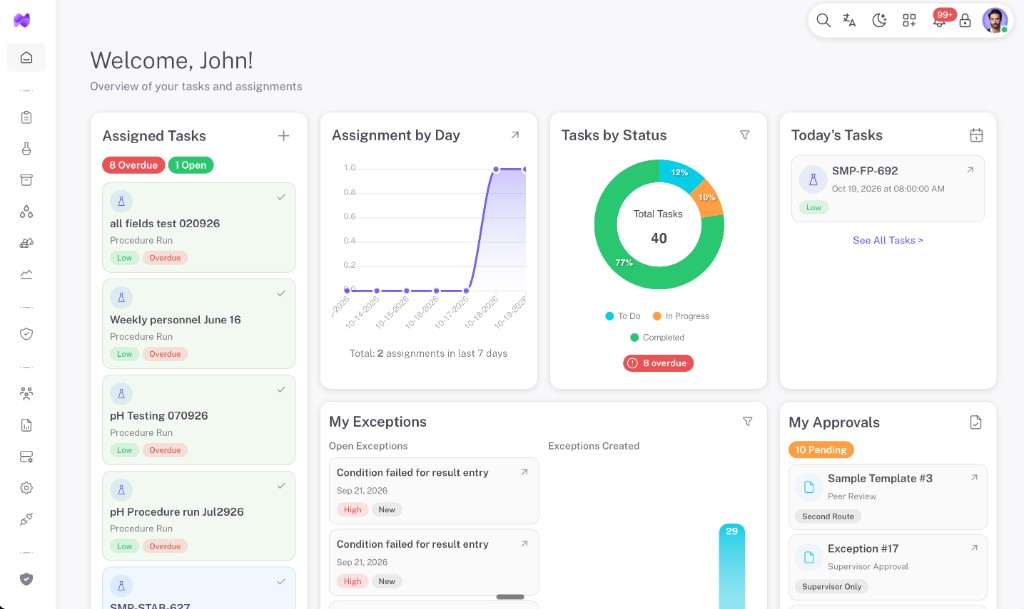
Task: Click the red '8 overdue' button
Action: (x=658, y=363)
